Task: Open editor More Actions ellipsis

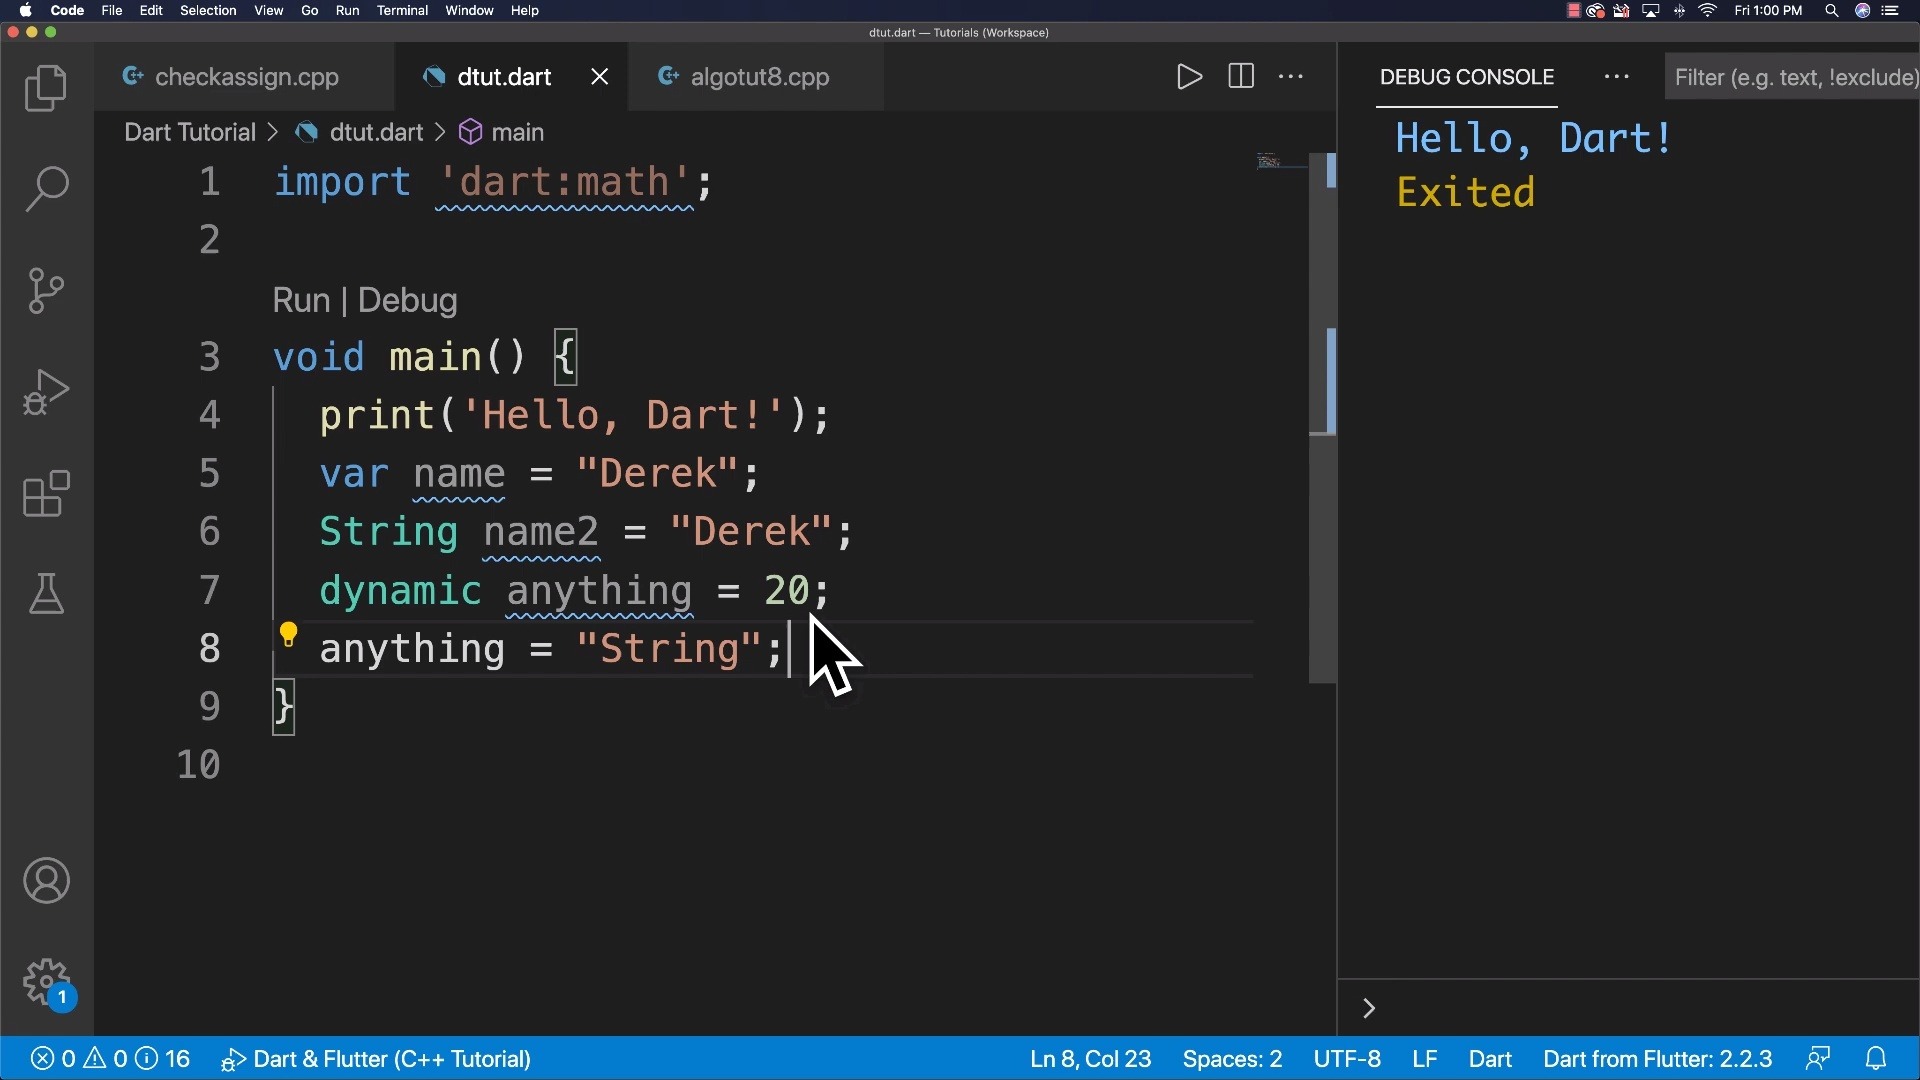Action: (1291, 77)
